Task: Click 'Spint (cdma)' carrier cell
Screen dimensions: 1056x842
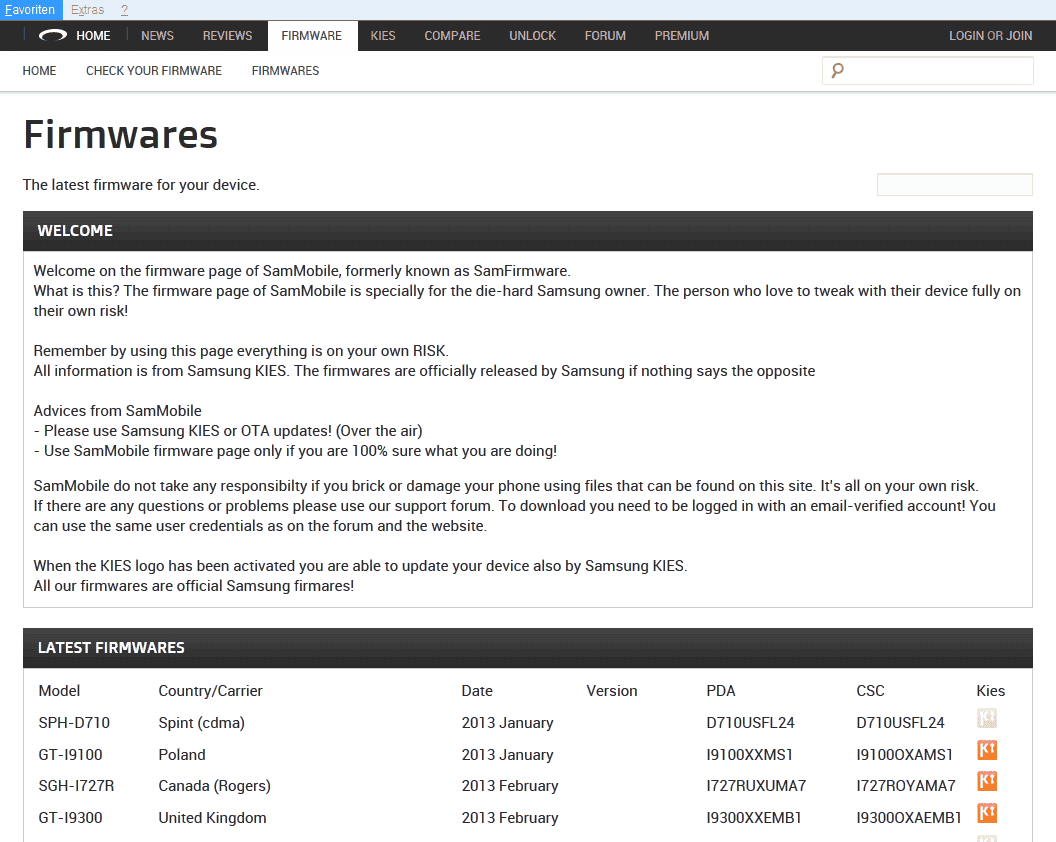Action: tap(201, 723)
